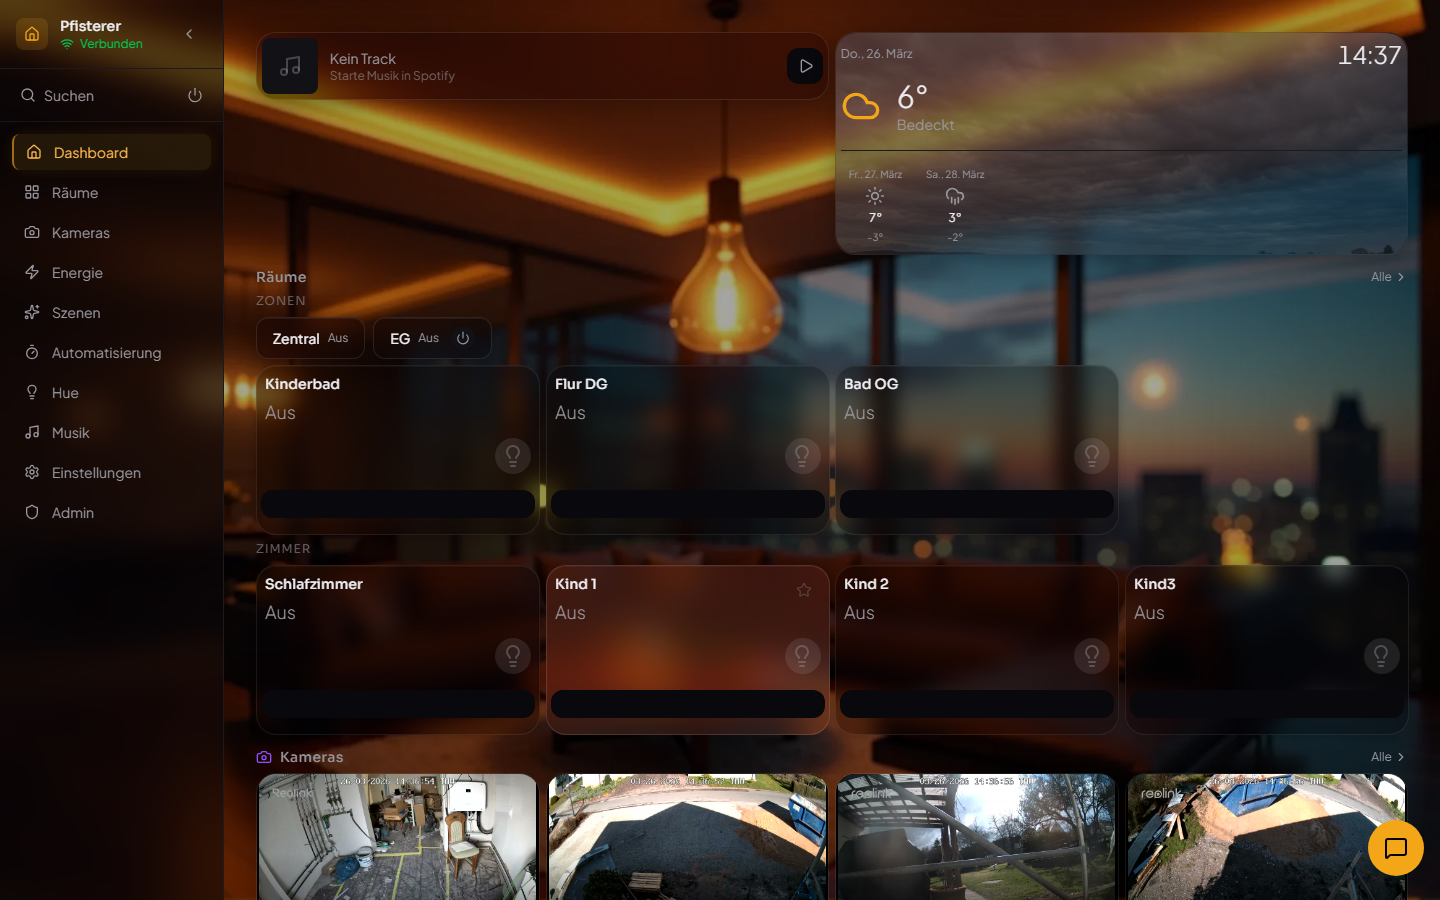The image size is (1440, 900).
Task: Open the chat bubble in the corner
Action: (1395, 848)
